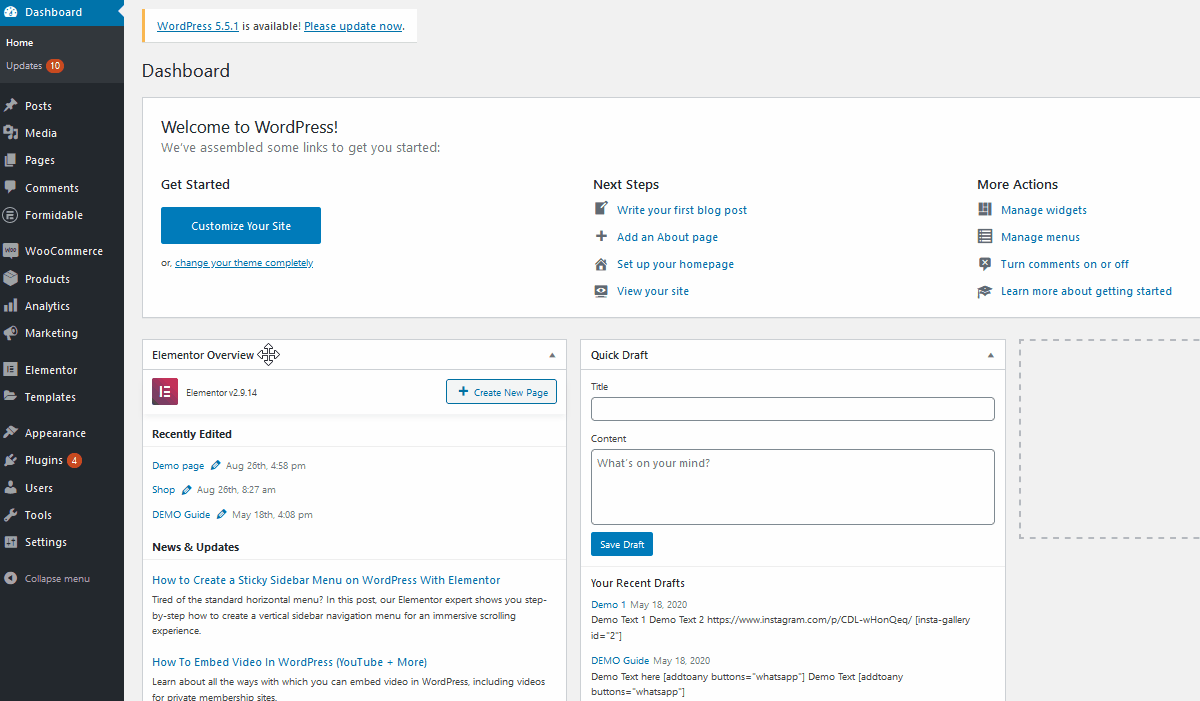Screen dimensions: 1200x701
Task: Click the Users person icon
Action: tap(11, 488)
